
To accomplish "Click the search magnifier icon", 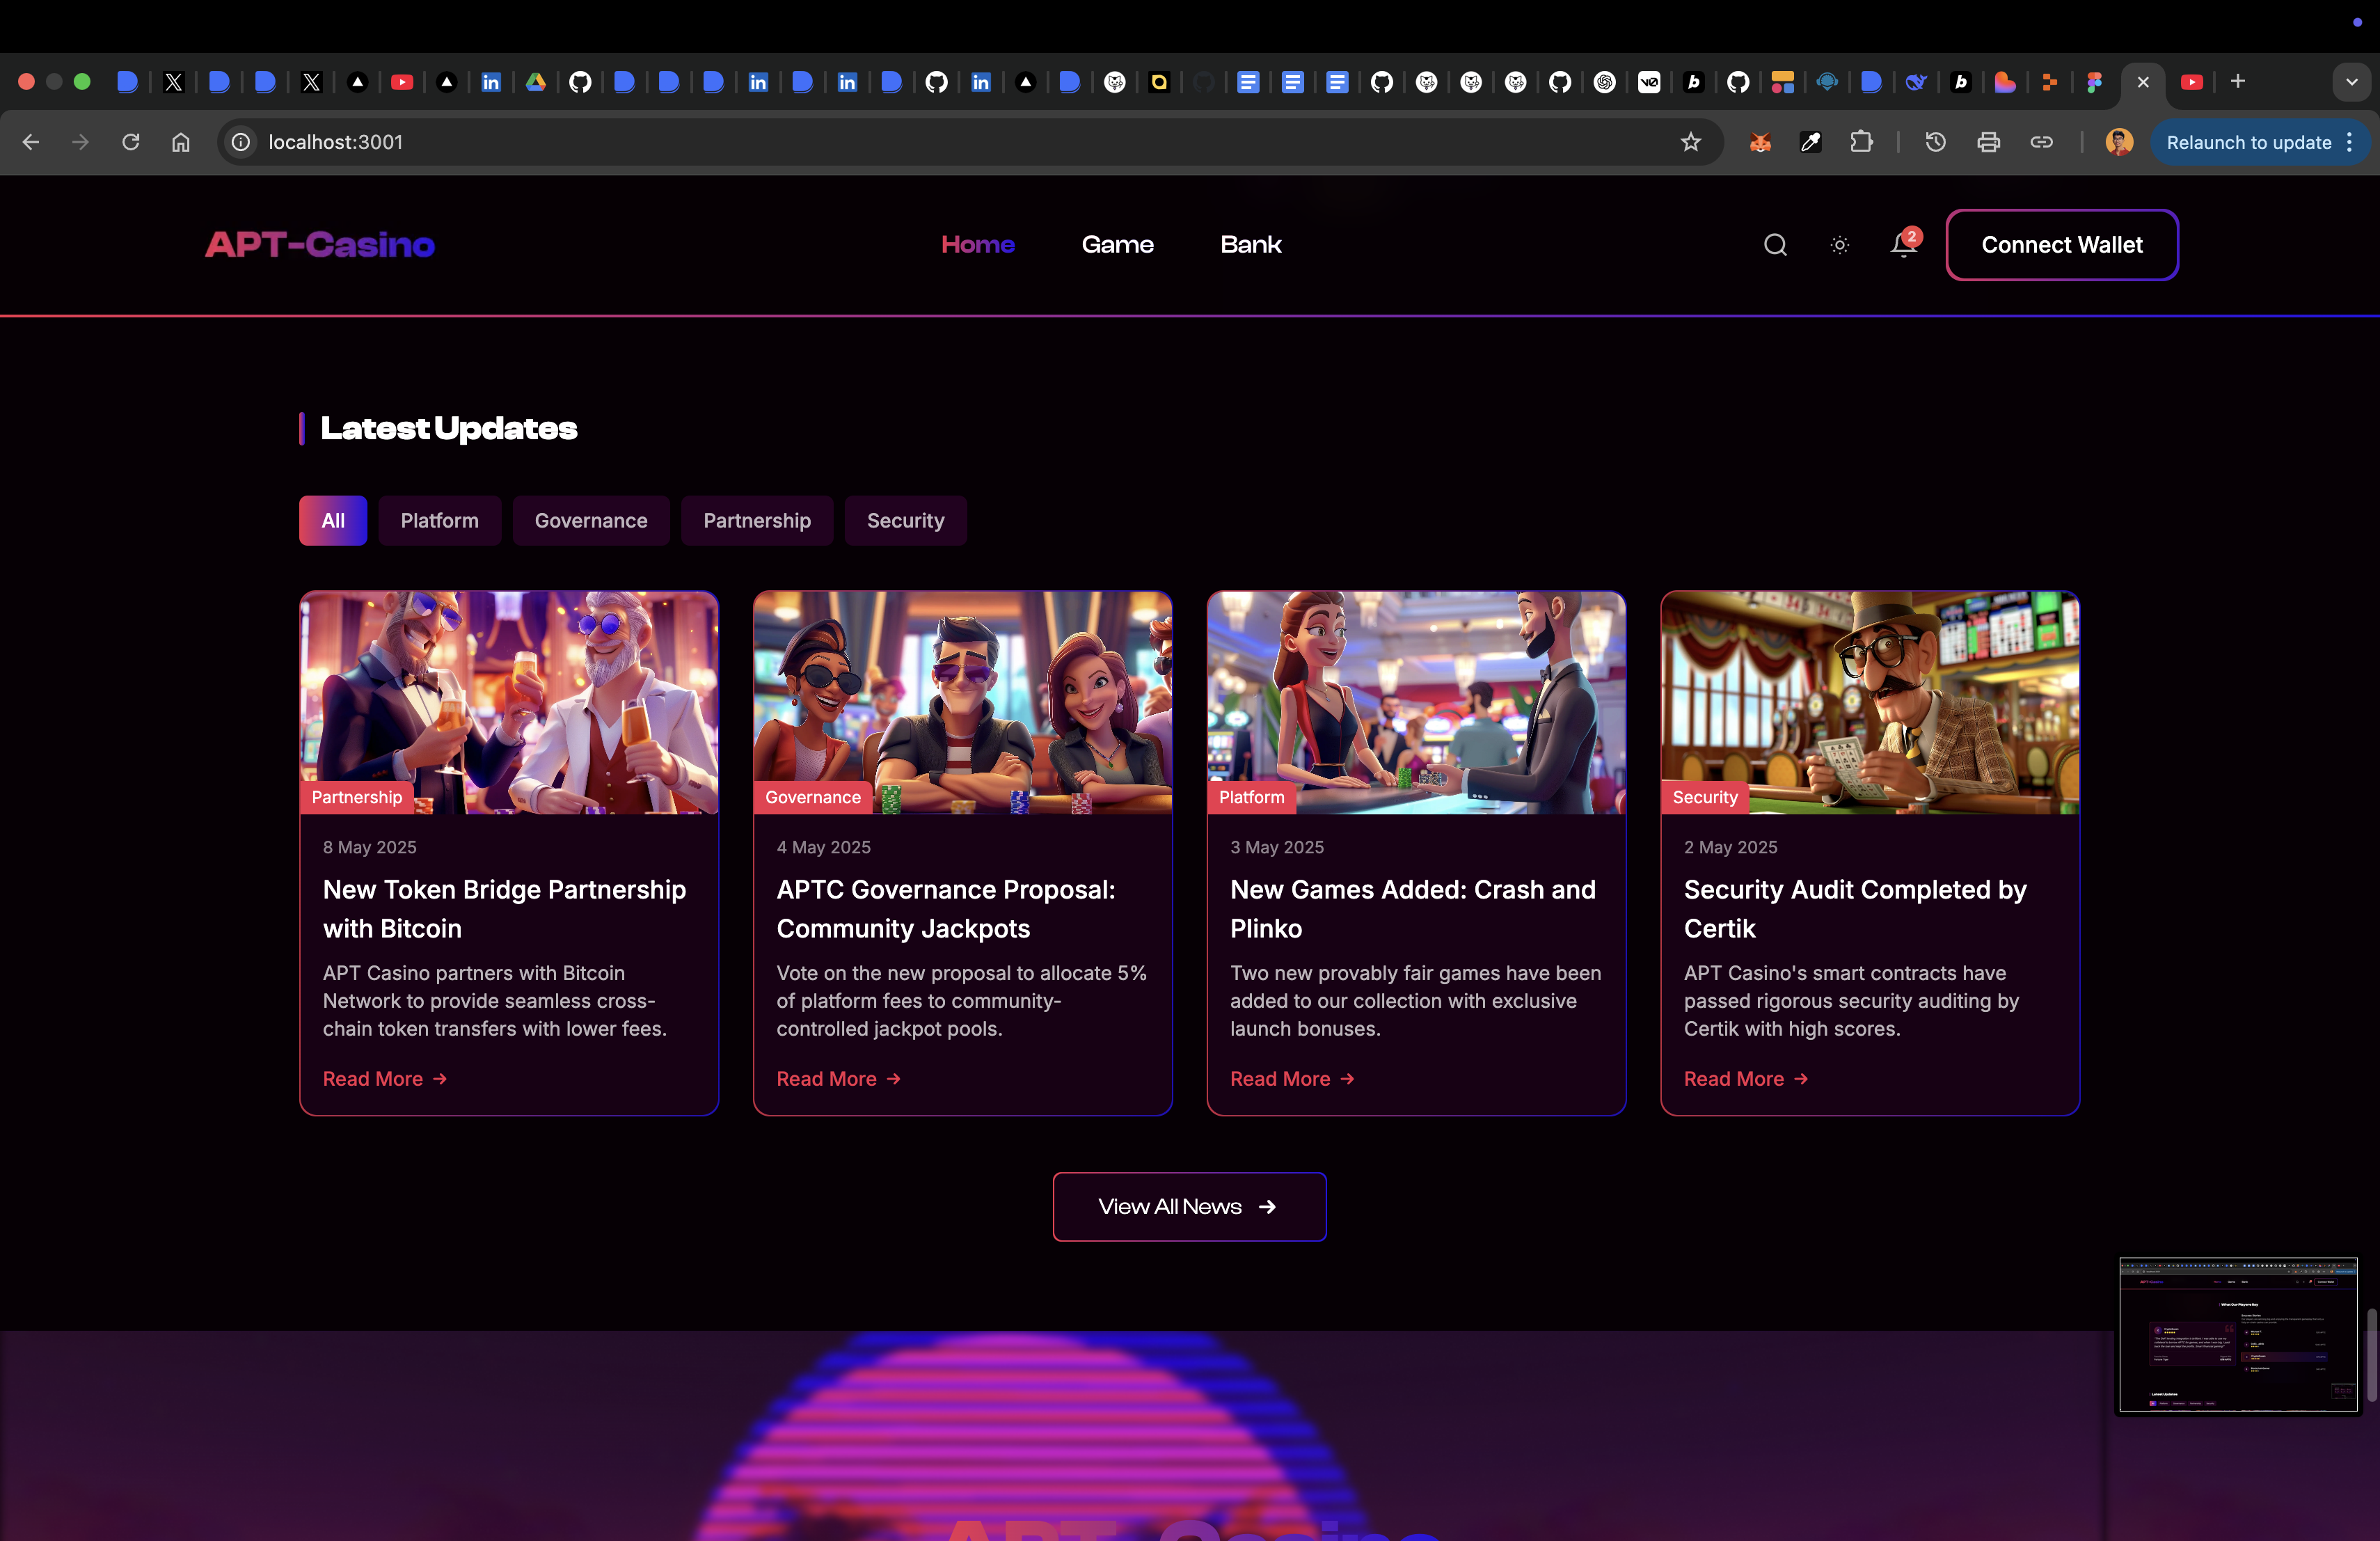I will click(x=1775, y=245).
